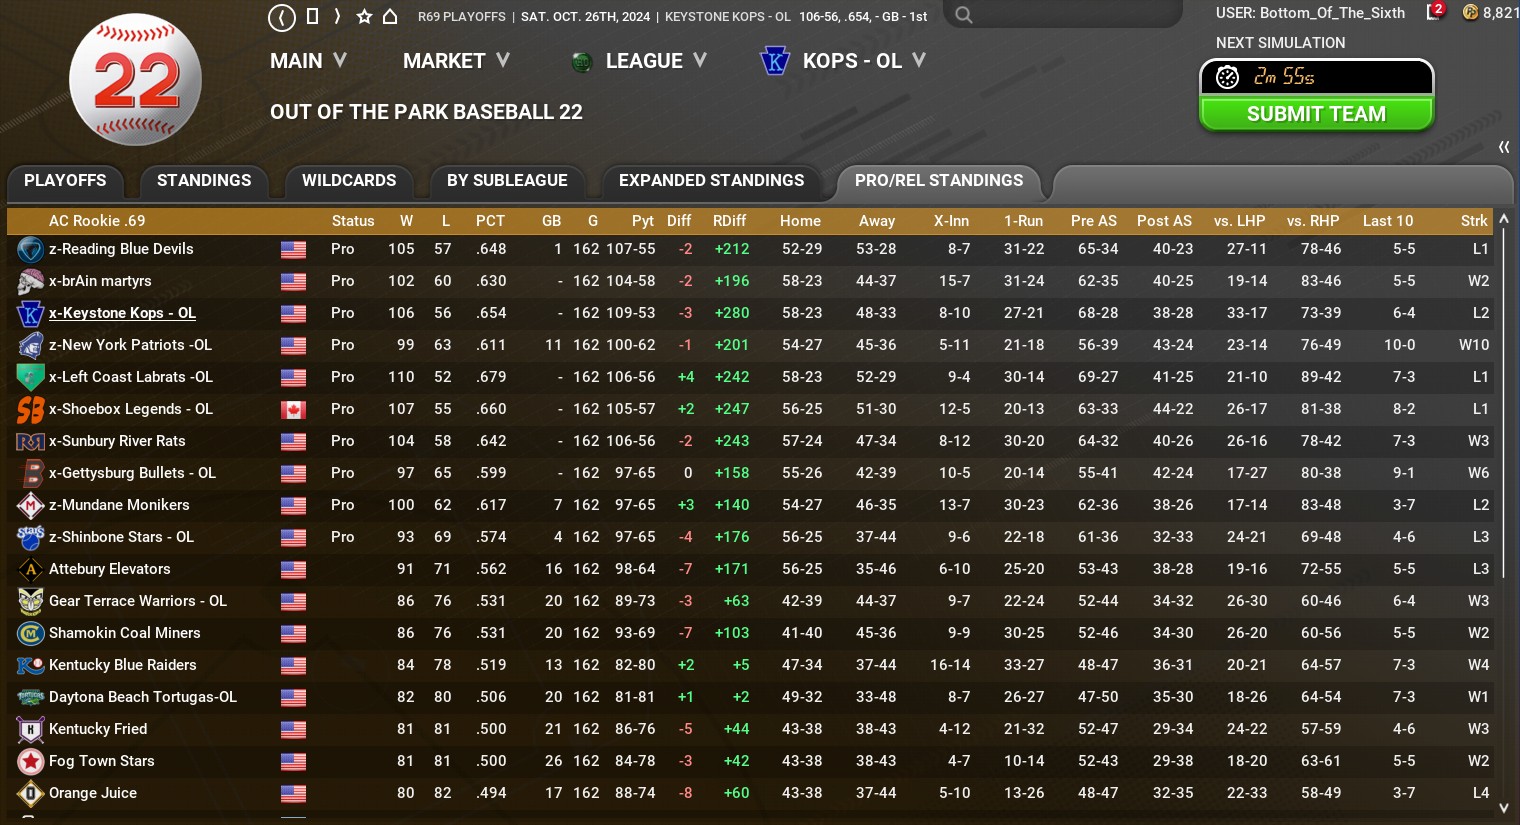The height and width of the screenshot is (825, 1520).
Task: Click the Keystone Kops team logo in standings
Action: pyautogui.click(x=30, y=313)
